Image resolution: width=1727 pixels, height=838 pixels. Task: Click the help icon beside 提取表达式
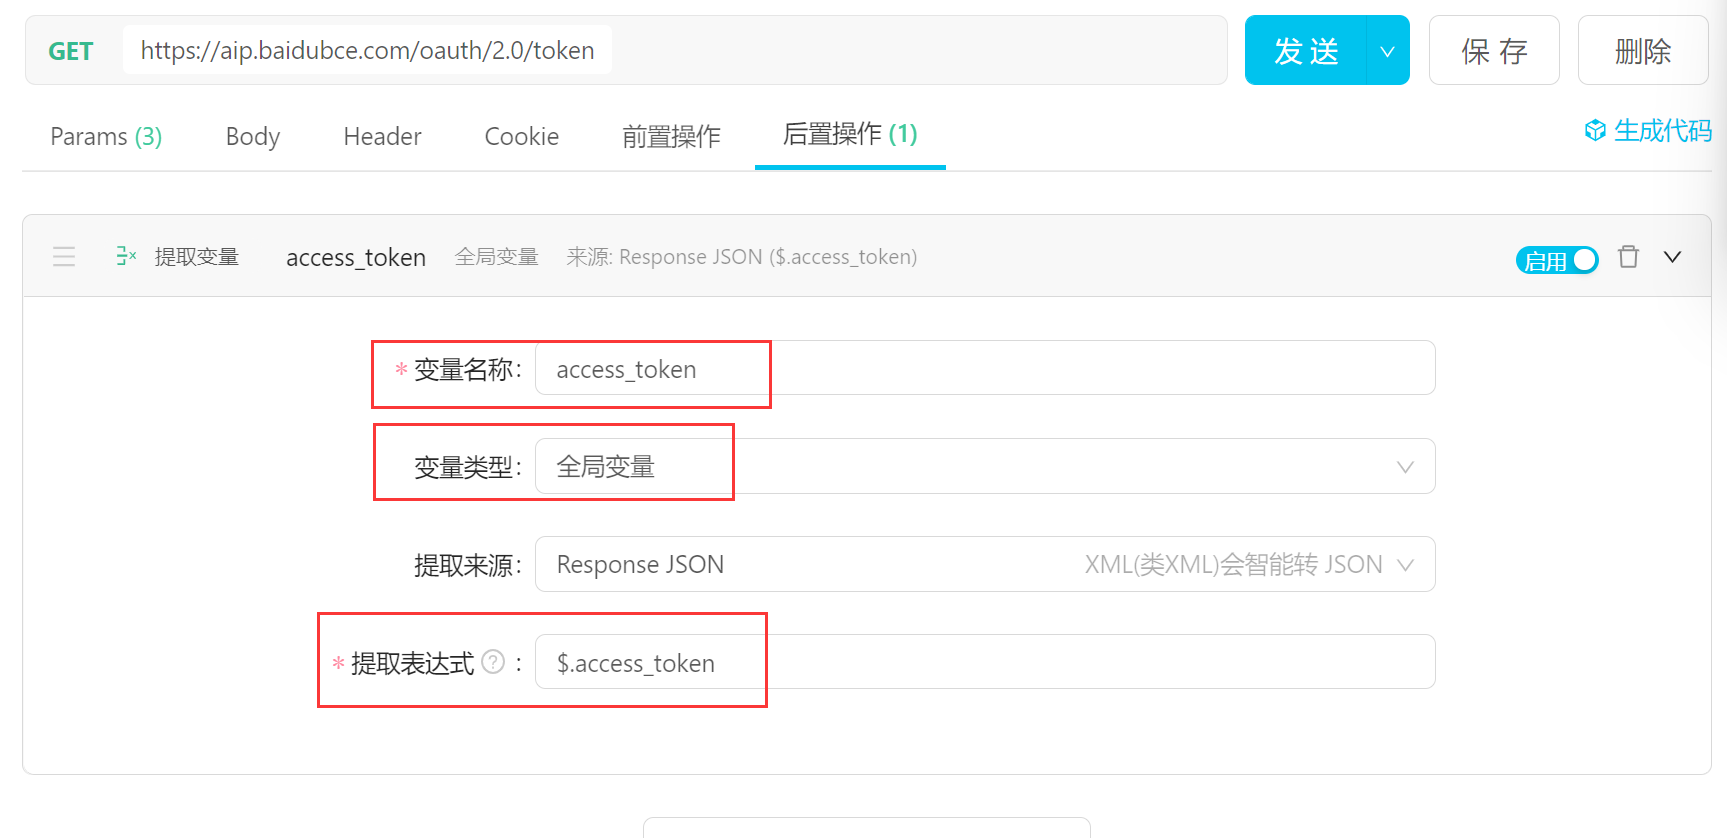click(493, 662)
